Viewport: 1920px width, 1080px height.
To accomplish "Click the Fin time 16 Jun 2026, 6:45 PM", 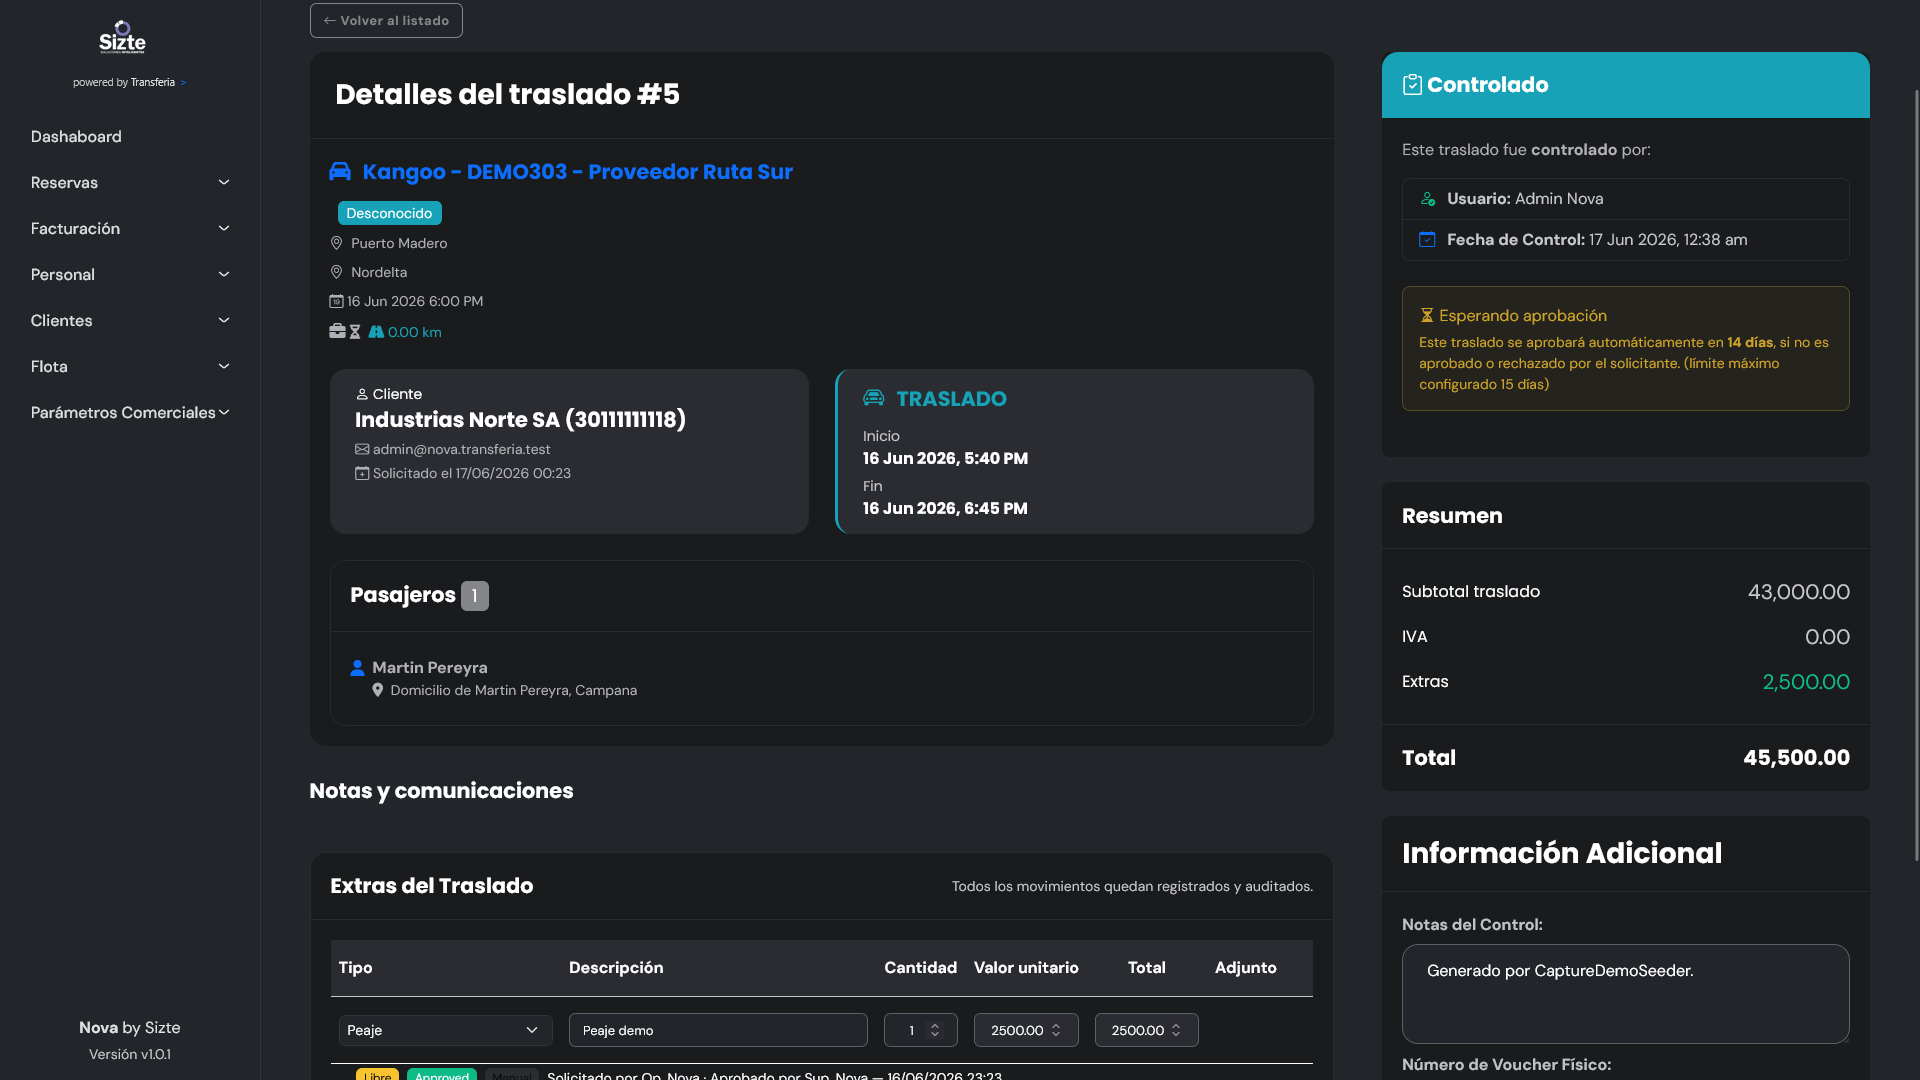I will click(x=945, y=508).
